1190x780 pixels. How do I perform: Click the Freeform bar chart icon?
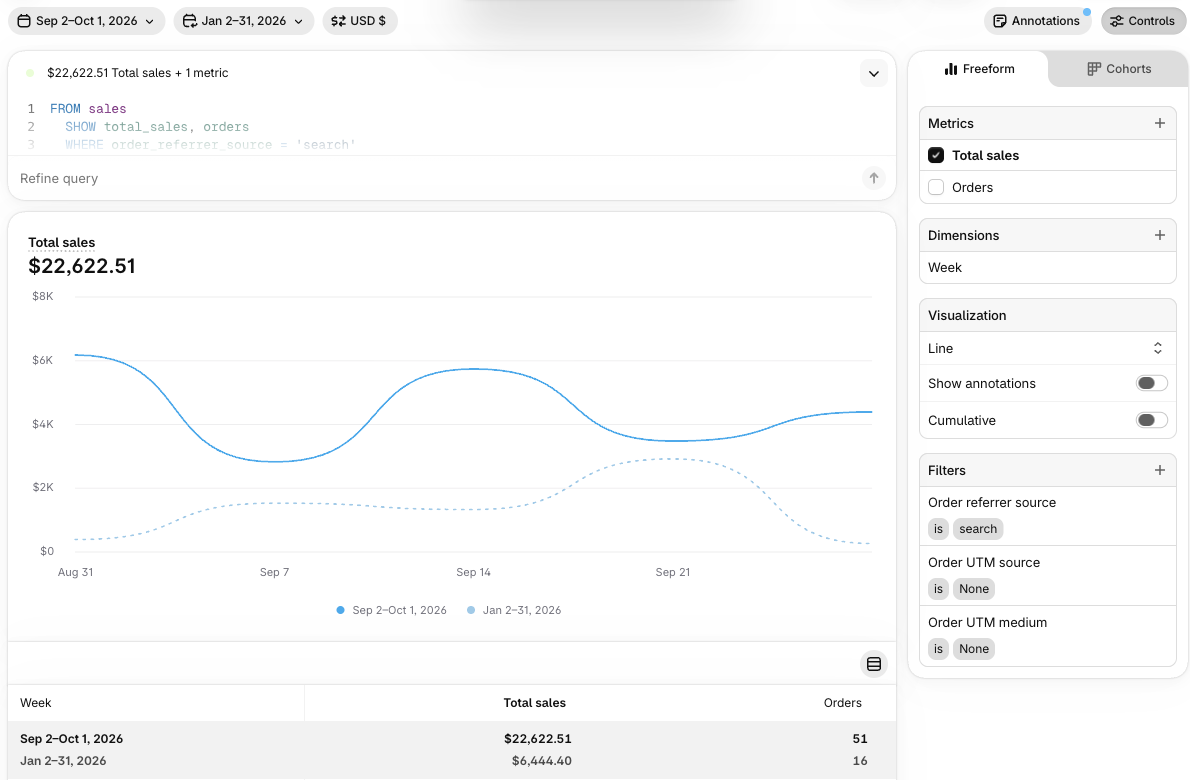(951, 69)
